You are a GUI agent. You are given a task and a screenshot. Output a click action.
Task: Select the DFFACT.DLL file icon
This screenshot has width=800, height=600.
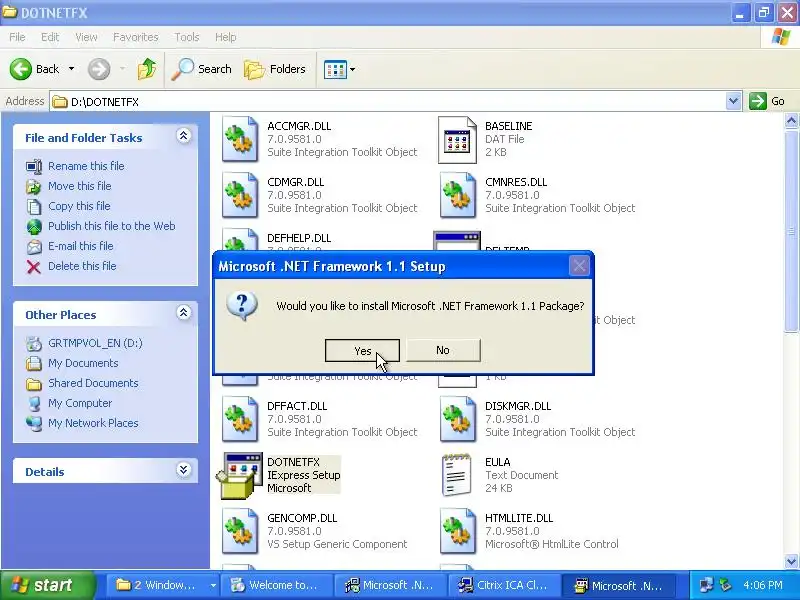240,419
